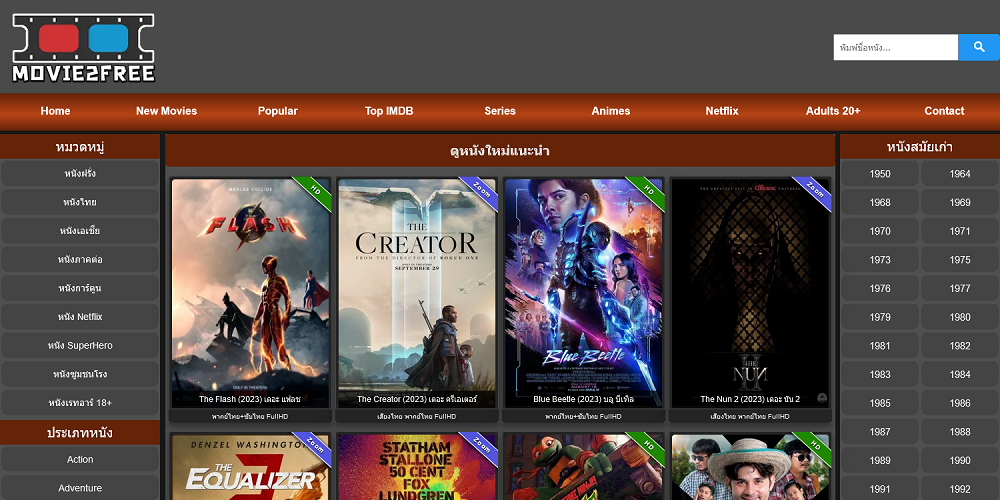
Task: Select the หนังฝรั่ง category
Action: [x=80, y=173]
